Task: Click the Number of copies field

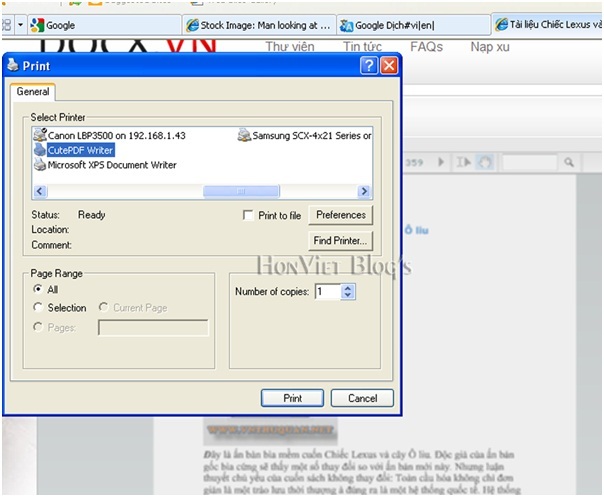Action: tap(328, 292)
